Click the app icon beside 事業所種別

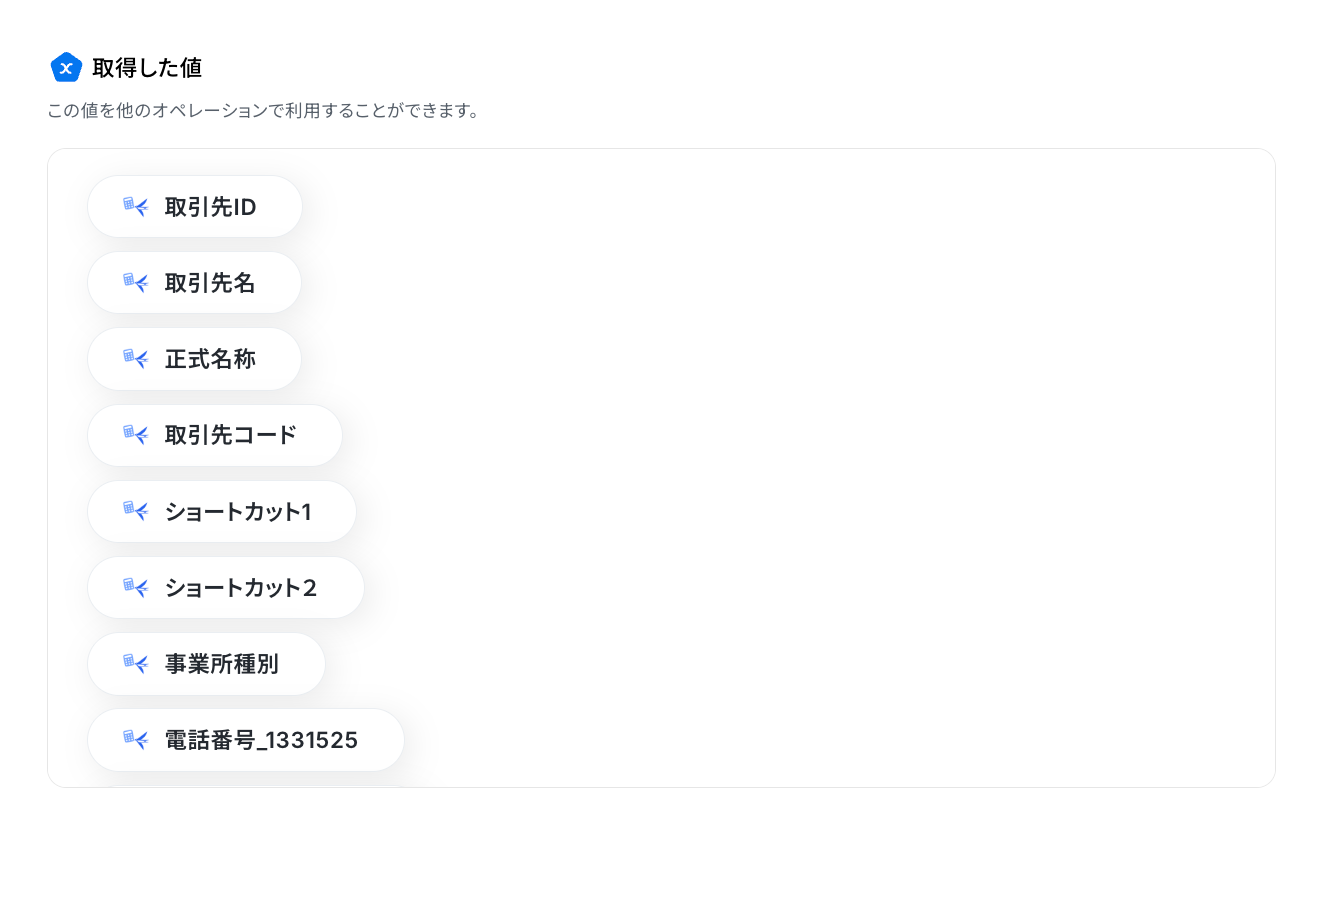136,664
